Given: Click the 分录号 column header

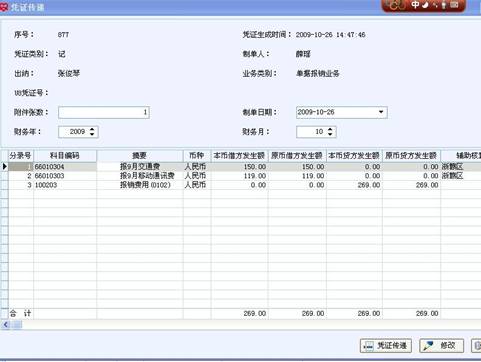Looking at the screenshot, I should [20, 156].
